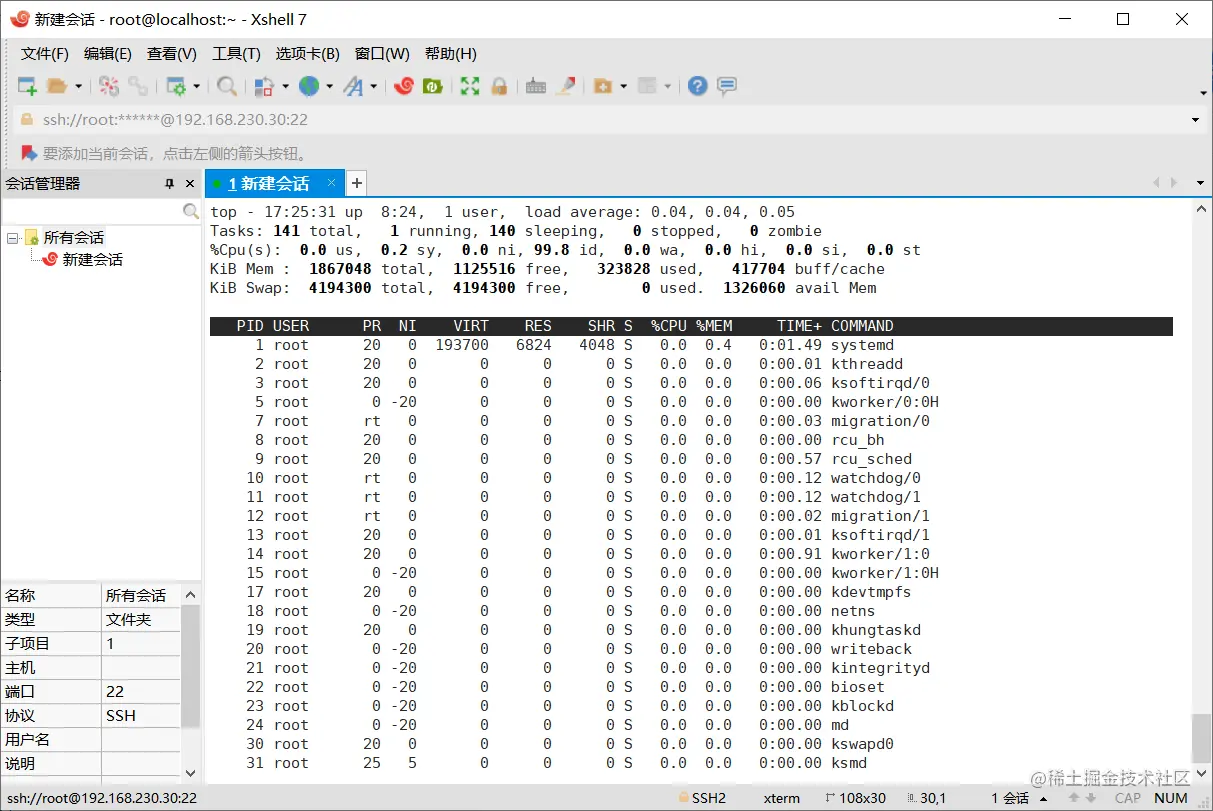Click the status bar up triangle icon
This screenshot has width=1213, height=811.
tap(1043, 798)
